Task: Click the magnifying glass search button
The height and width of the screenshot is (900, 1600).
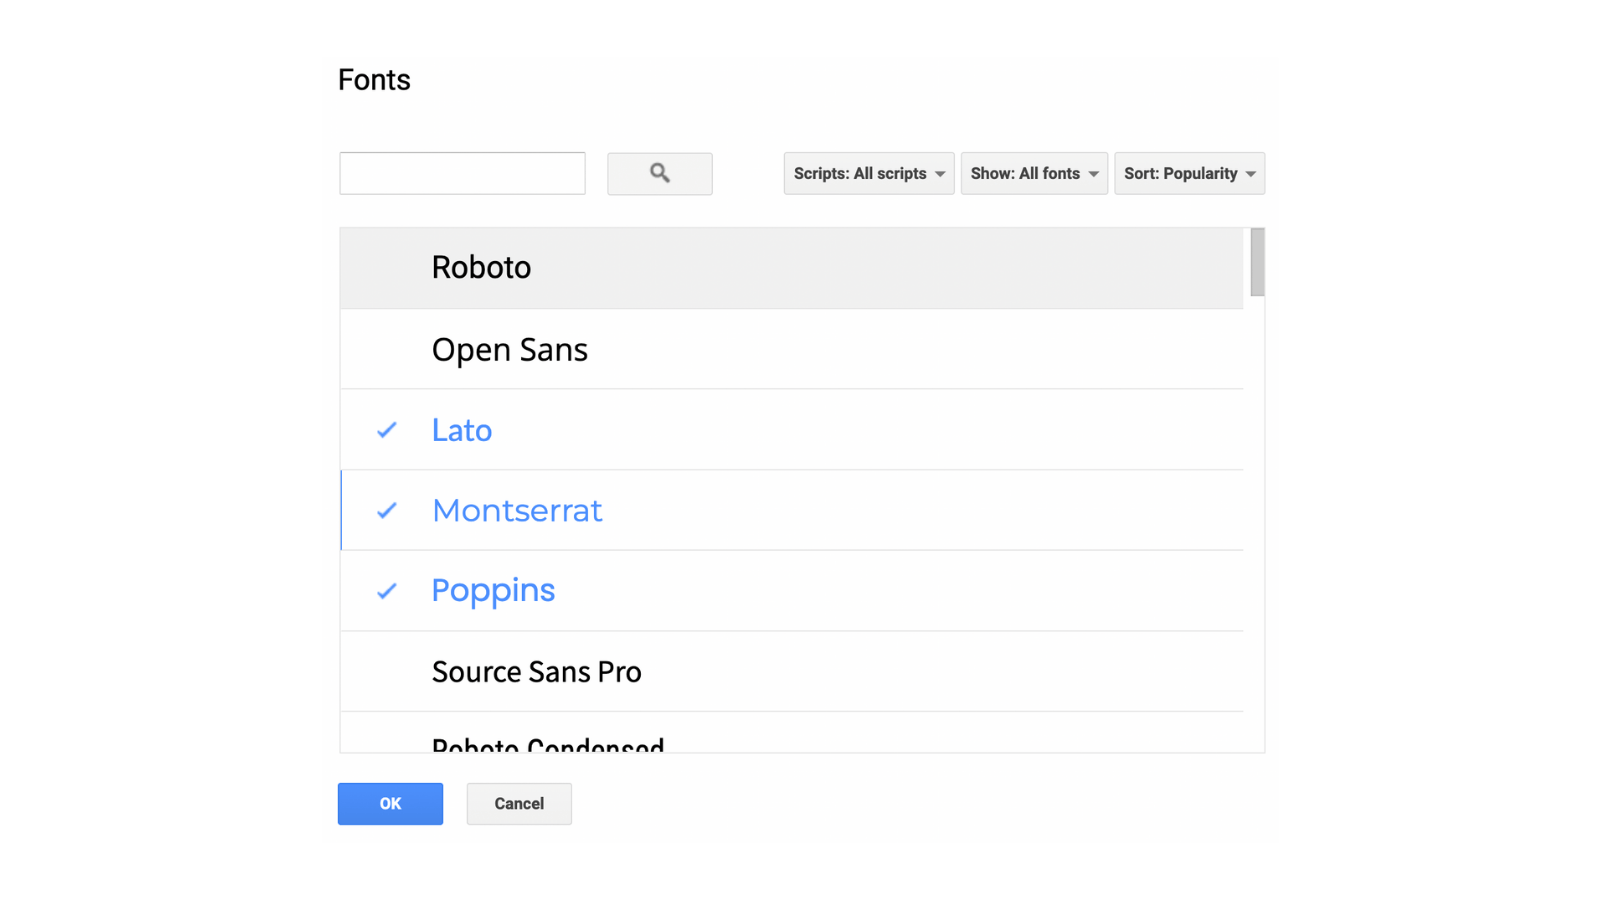Action: (x=659, y=174)
